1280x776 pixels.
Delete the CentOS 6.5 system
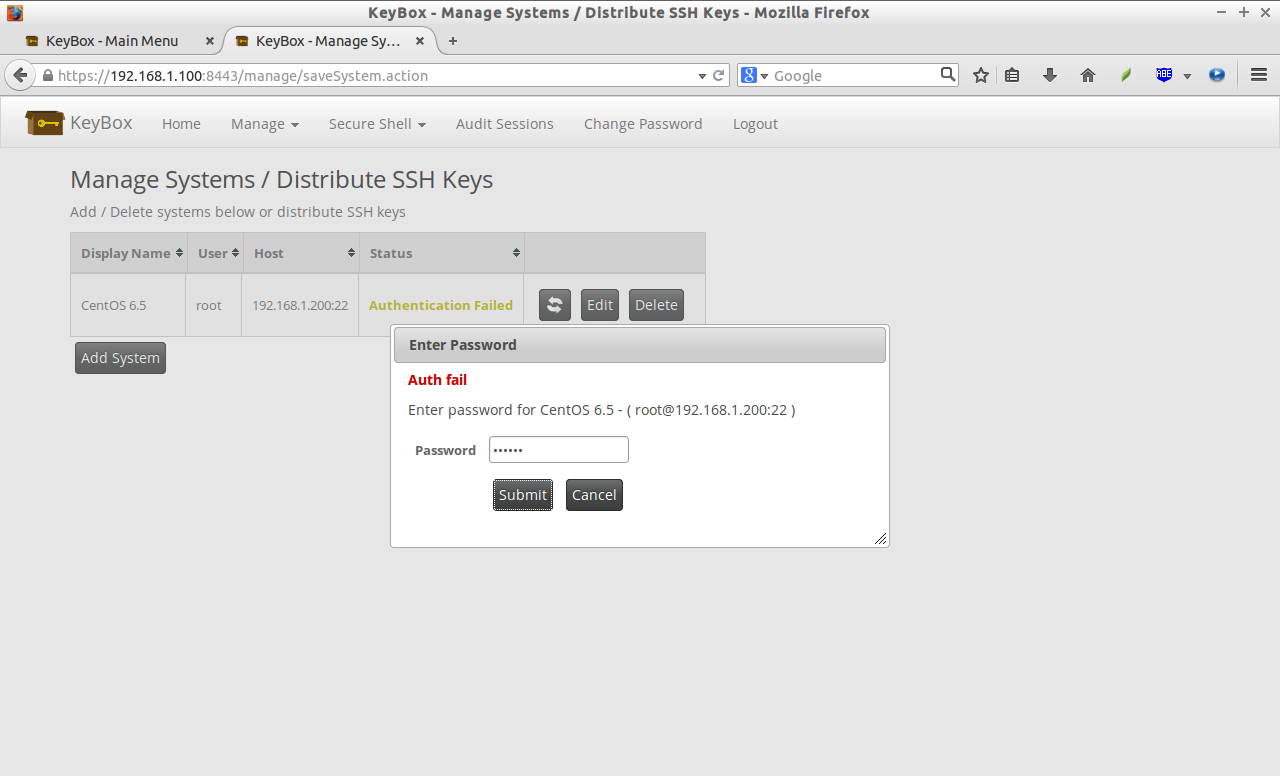pyautogui.click(x=656, y=305)
